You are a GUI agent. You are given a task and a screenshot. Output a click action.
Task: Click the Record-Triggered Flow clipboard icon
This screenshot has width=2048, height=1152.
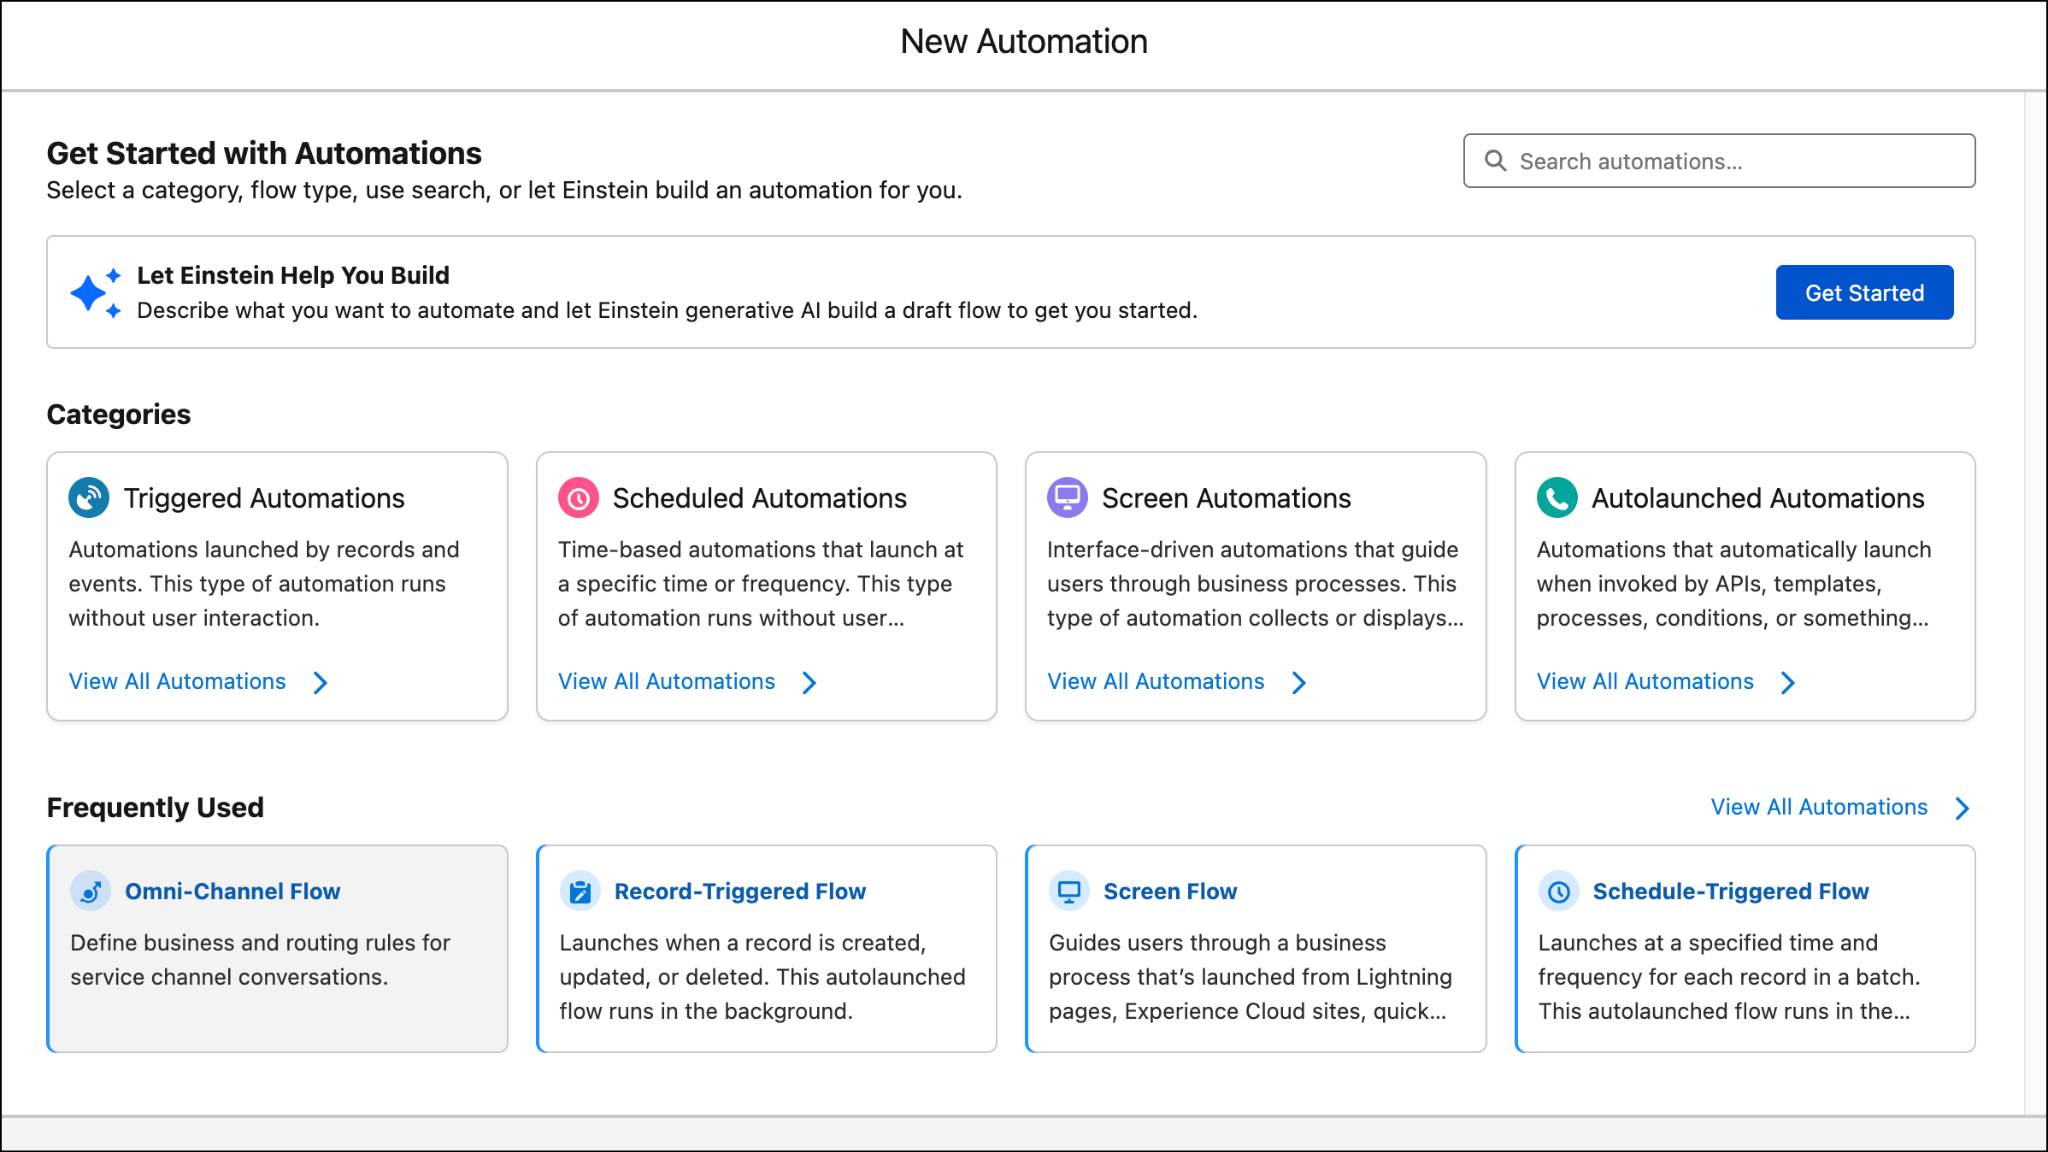(x=580, y=891)
